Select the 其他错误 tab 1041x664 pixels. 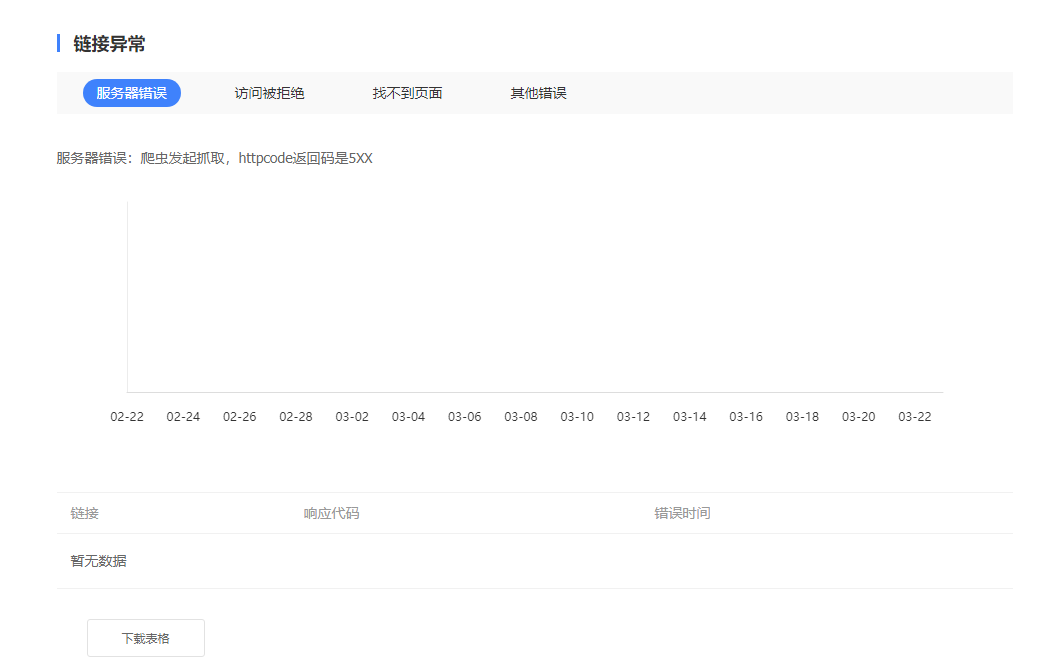(x=537, y=92)
